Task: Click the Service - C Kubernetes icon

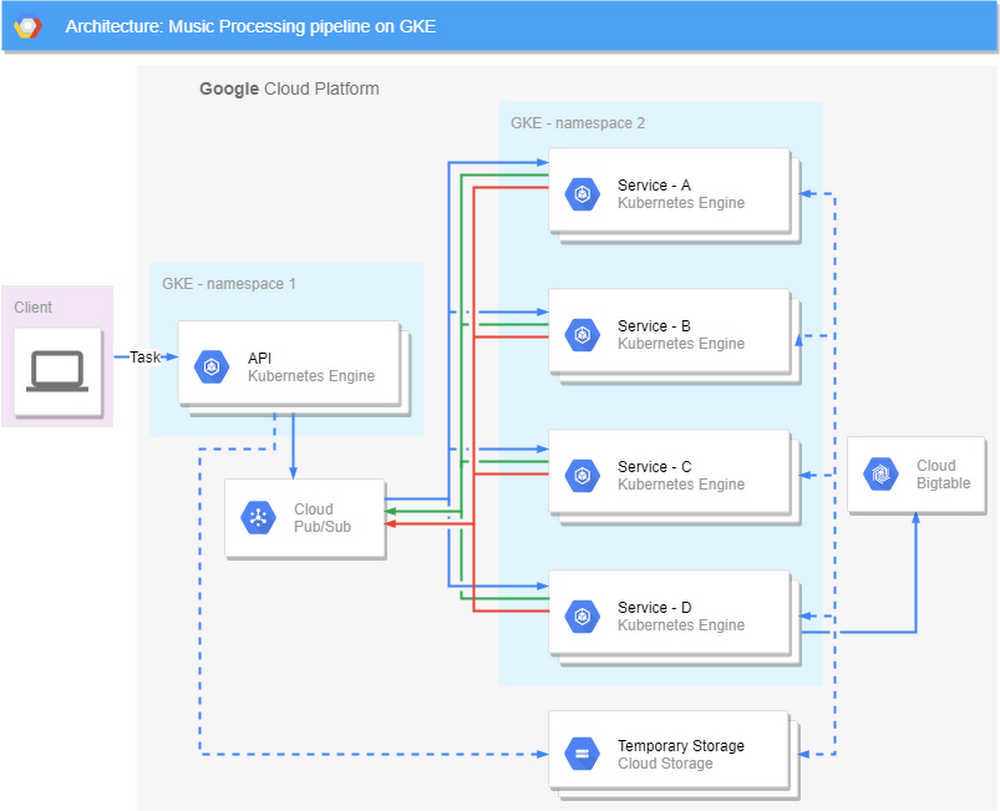Action: point(582,476)
